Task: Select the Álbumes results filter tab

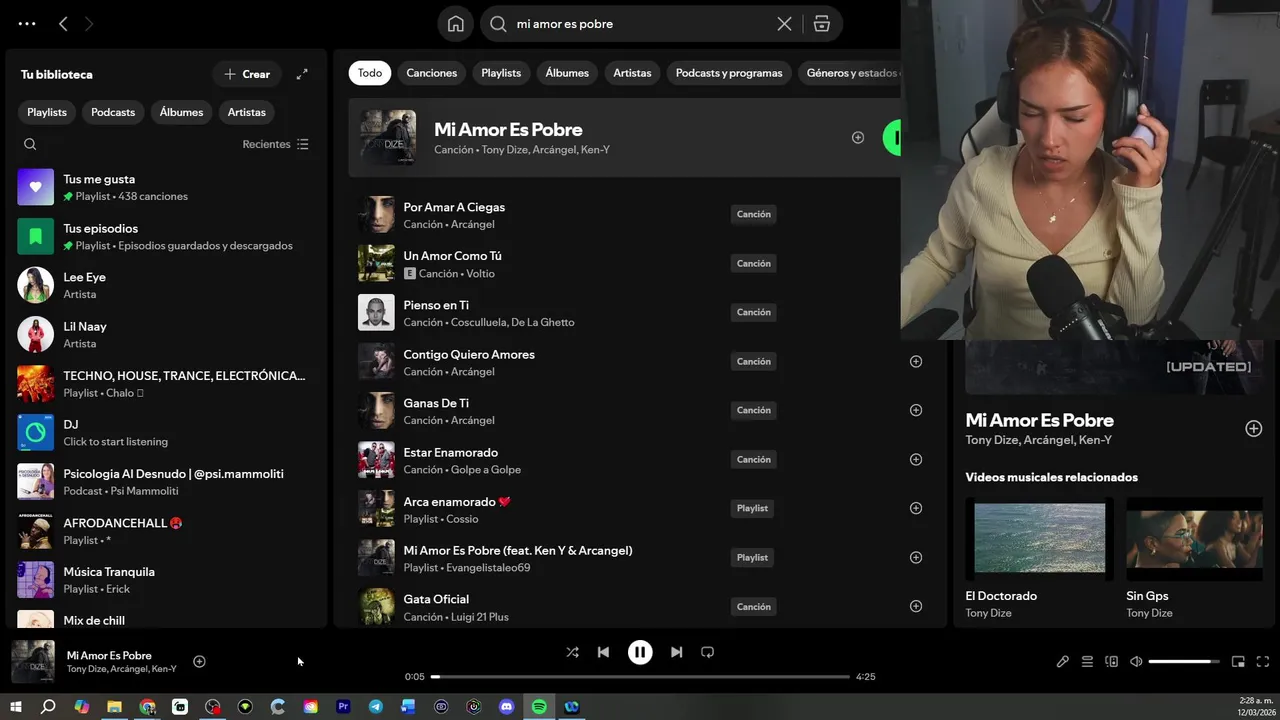Action: click(x=567, y=73)
